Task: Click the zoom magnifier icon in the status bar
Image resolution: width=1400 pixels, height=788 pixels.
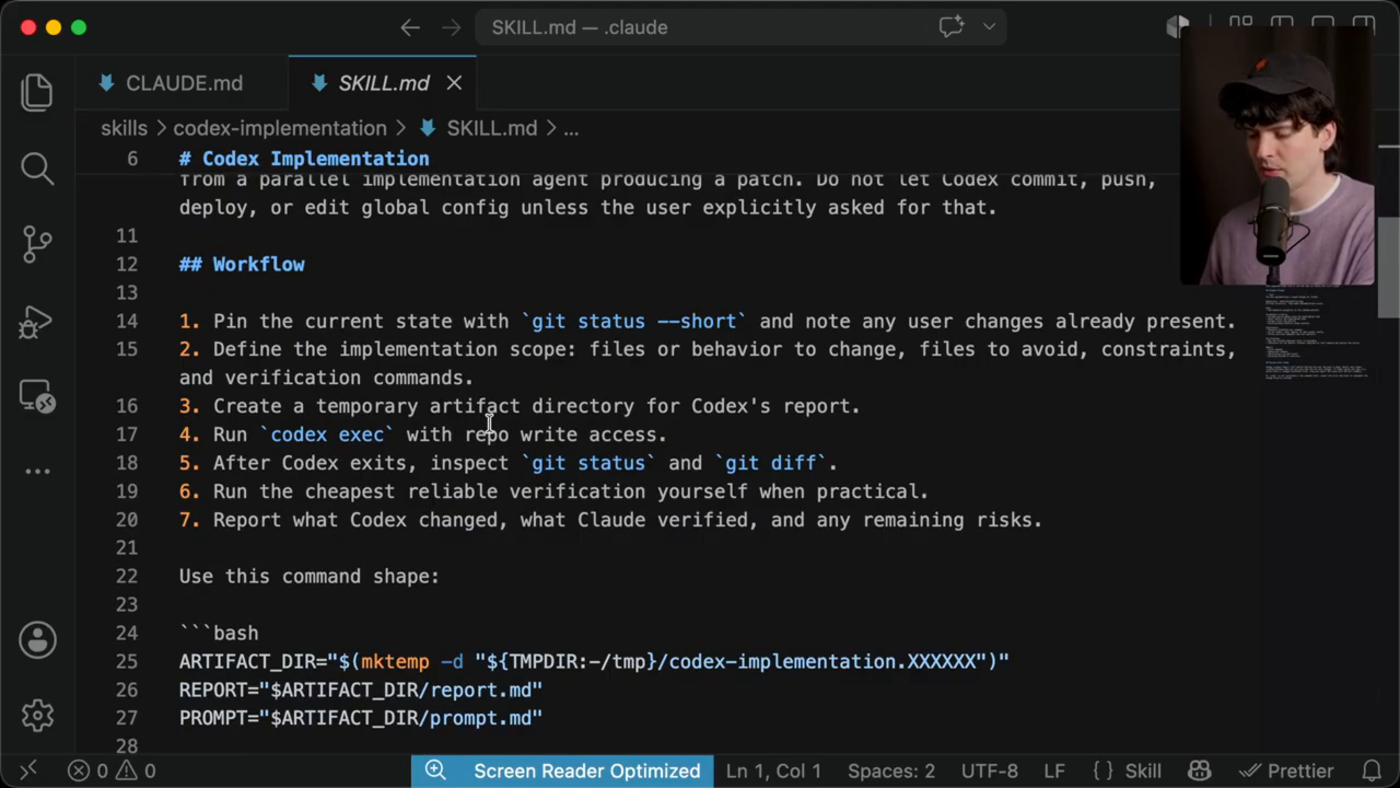Action: (x=436, y=770)
